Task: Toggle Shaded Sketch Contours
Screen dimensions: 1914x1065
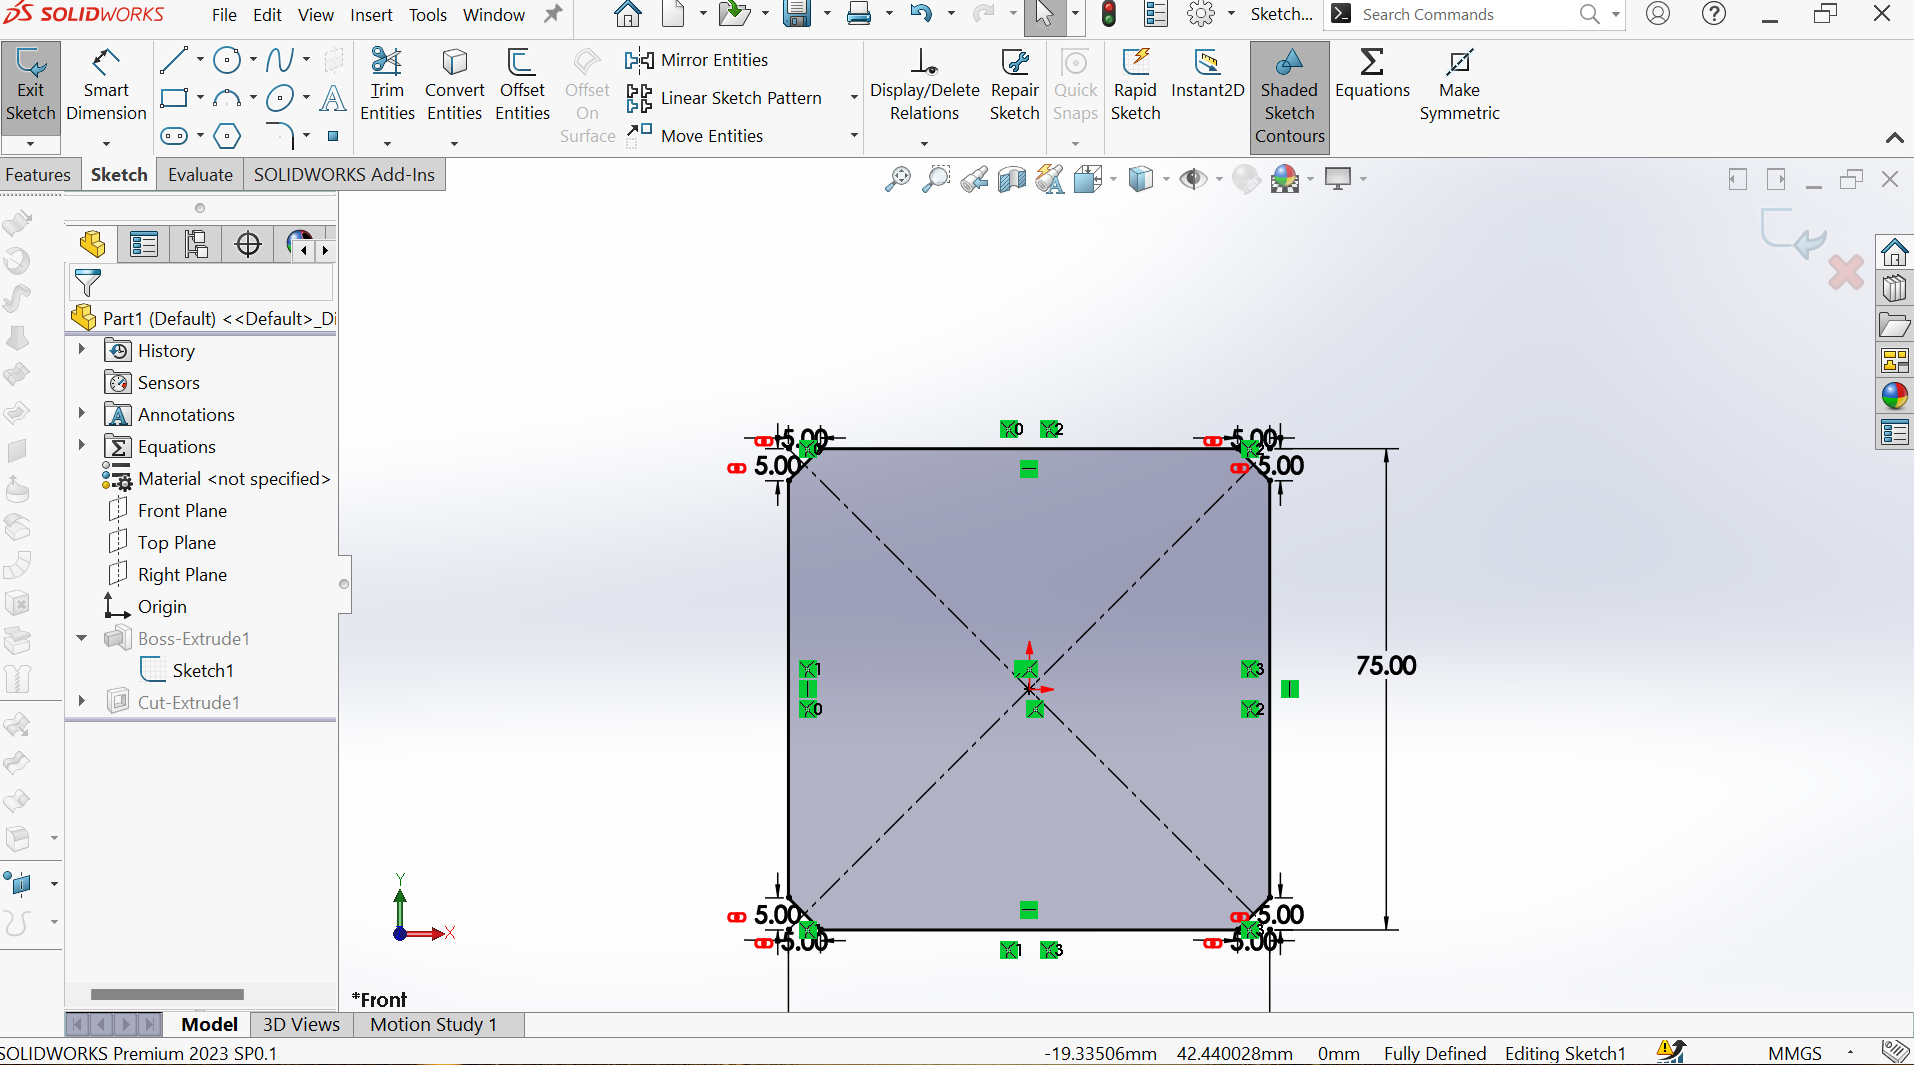Action: tap(1289, 97)
